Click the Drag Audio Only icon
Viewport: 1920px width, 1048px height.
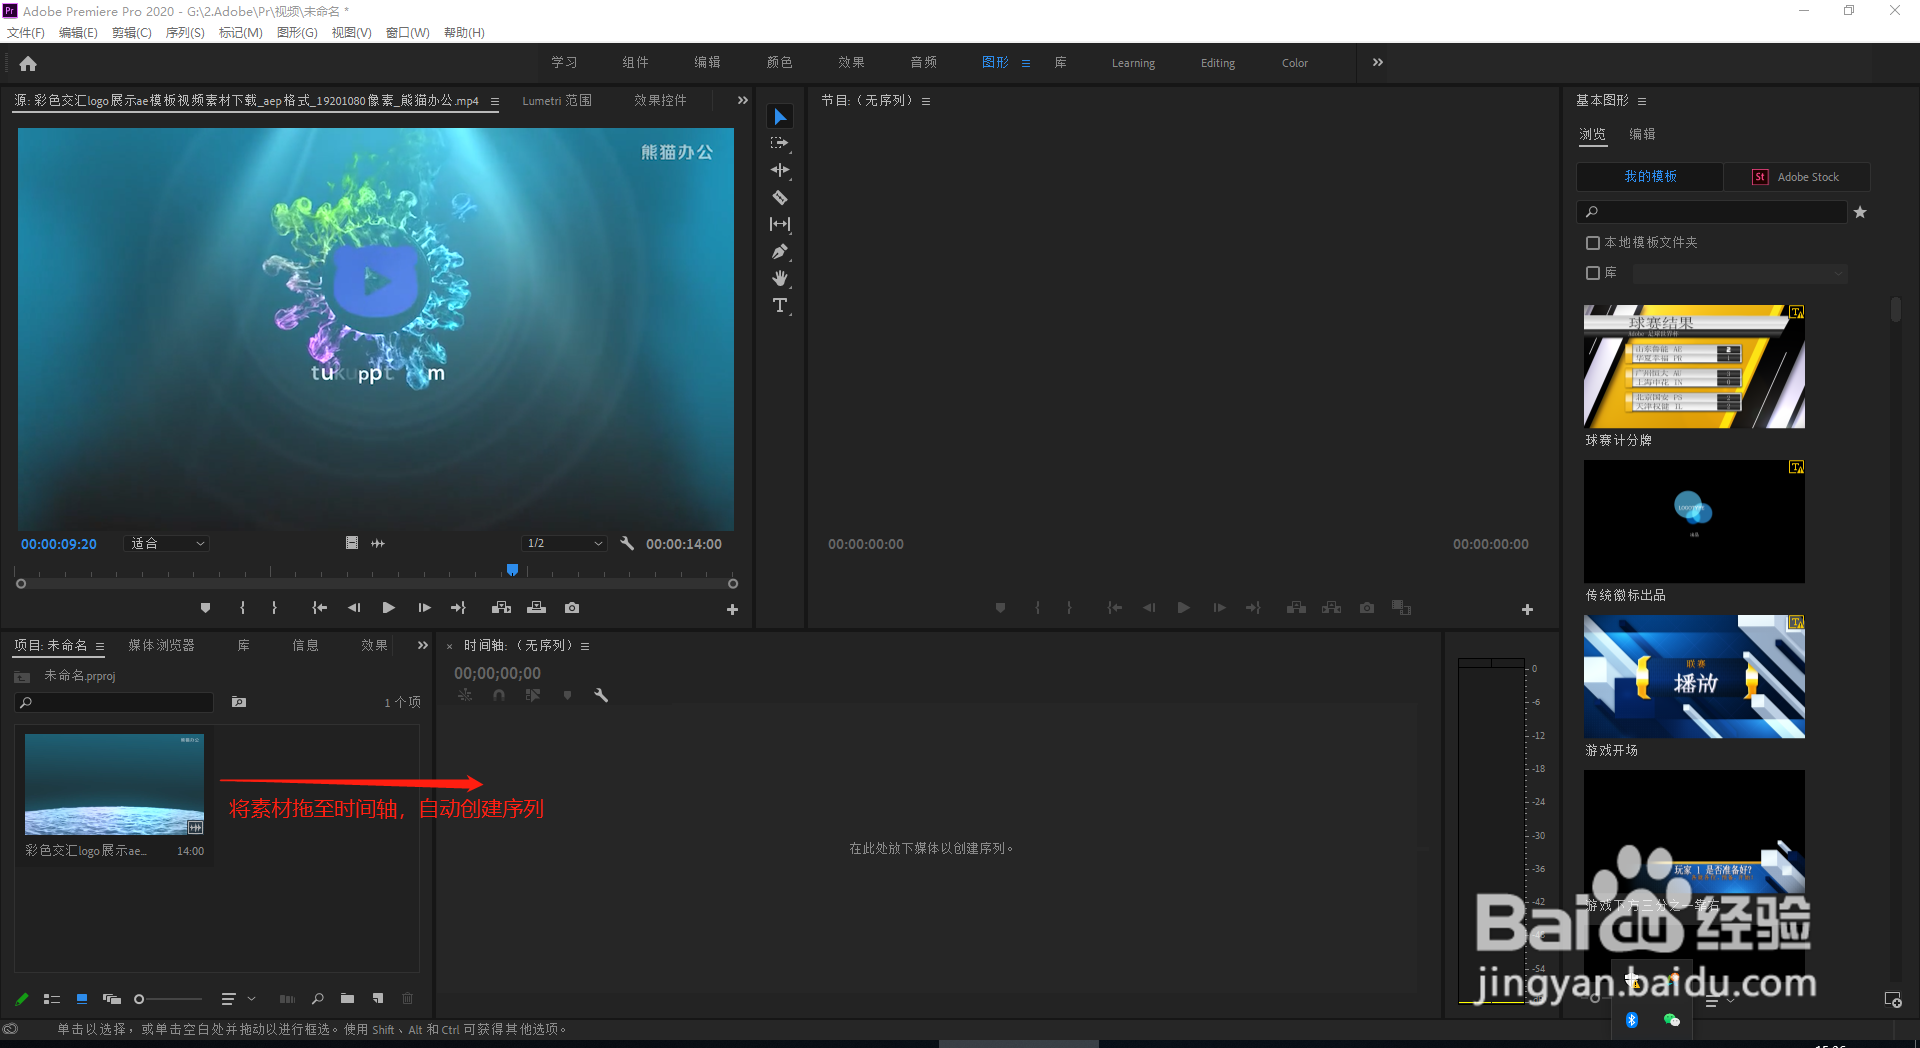(378, 543)
